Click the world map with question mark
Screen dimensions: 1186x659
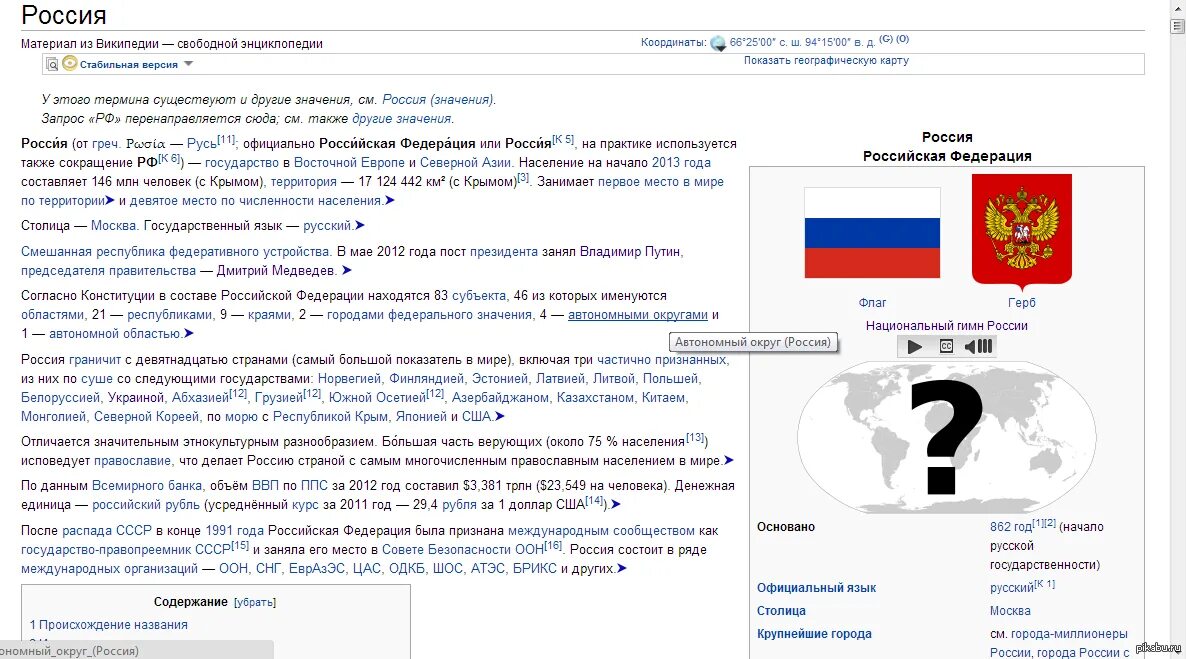pos(946,437)
